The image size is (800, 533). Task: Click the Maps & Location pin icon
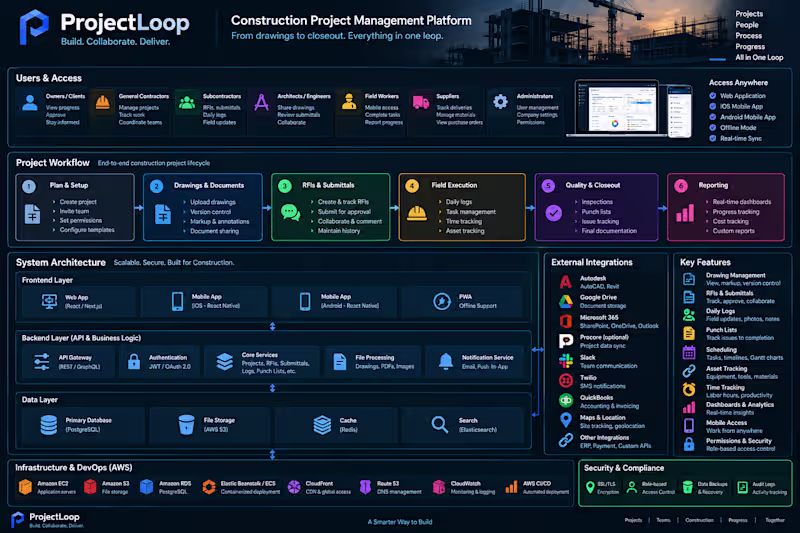[566, 420]
